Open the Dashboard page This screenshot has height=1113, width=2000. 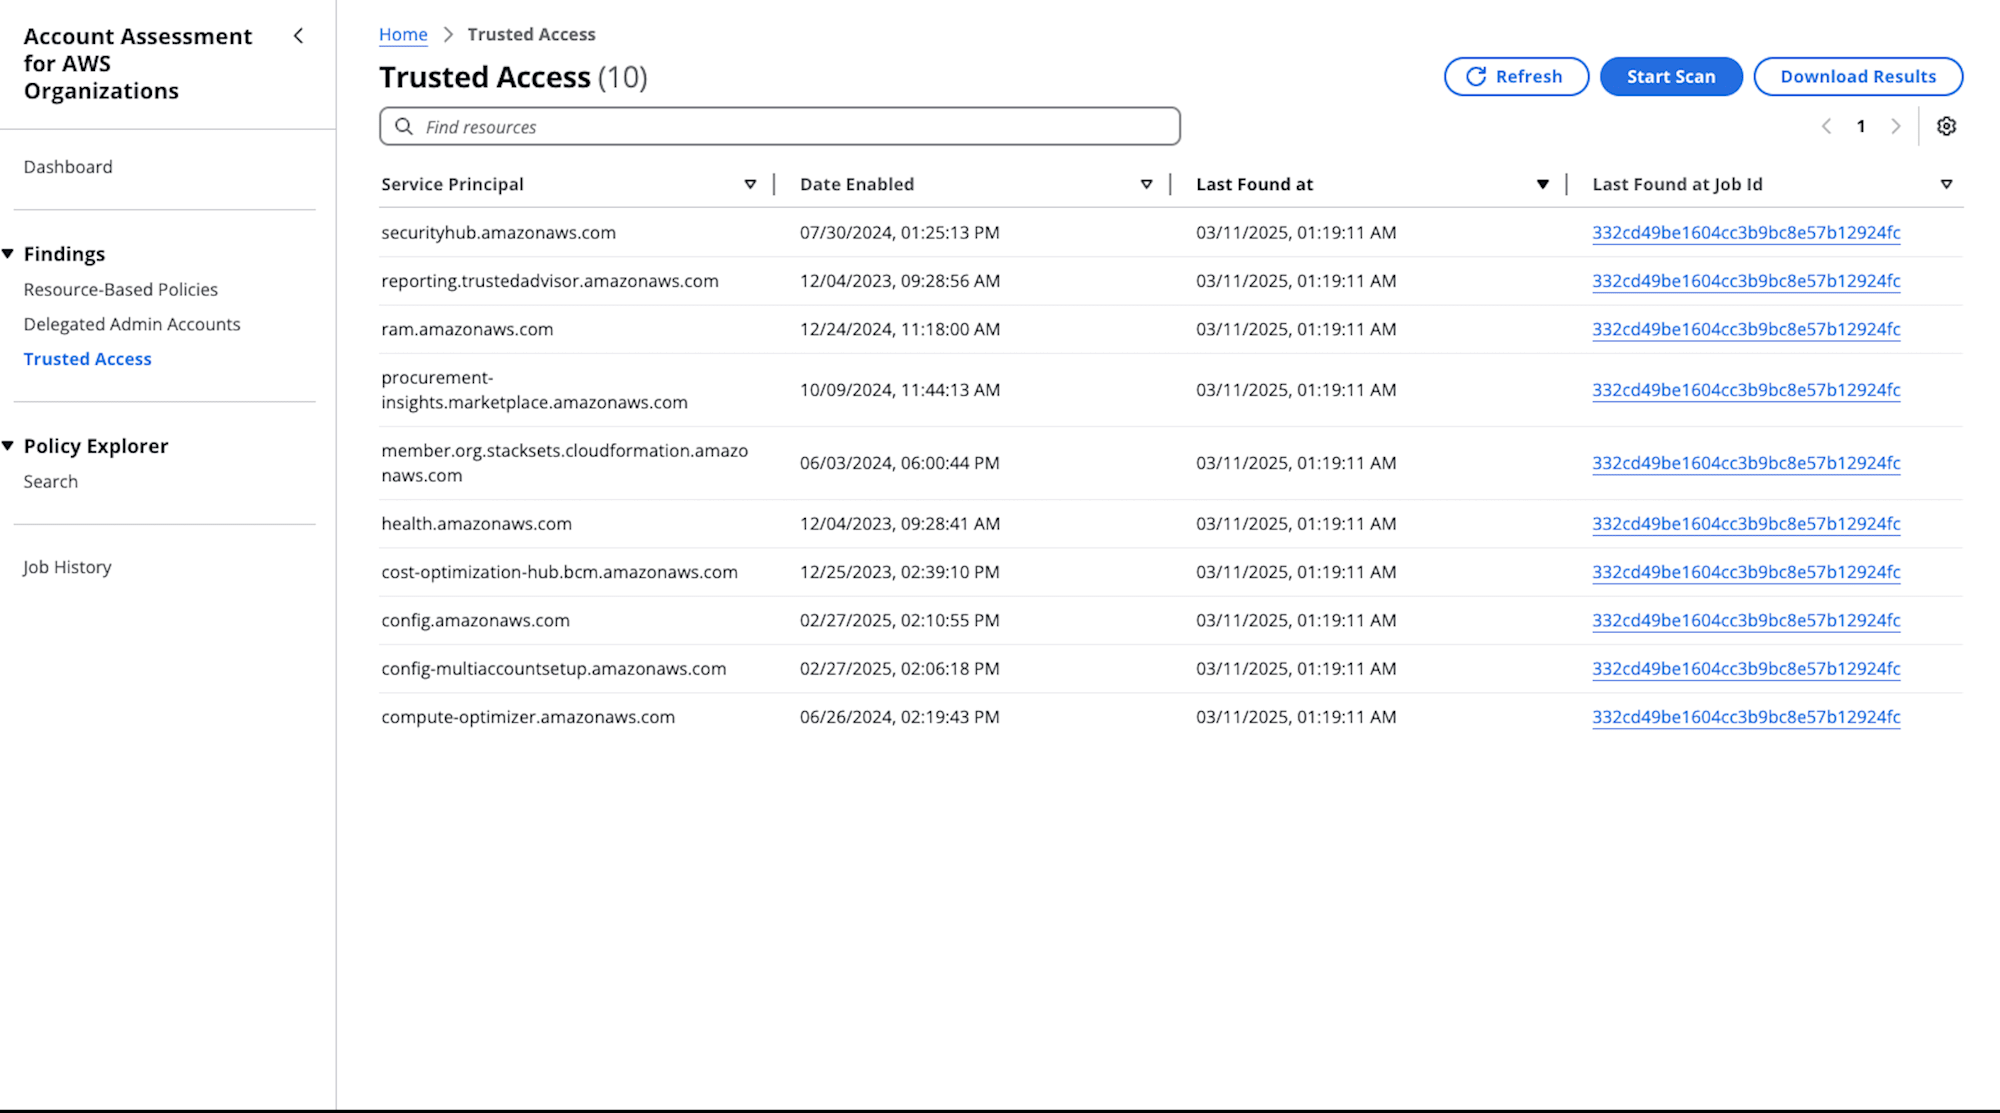click(x=68, y=167)
